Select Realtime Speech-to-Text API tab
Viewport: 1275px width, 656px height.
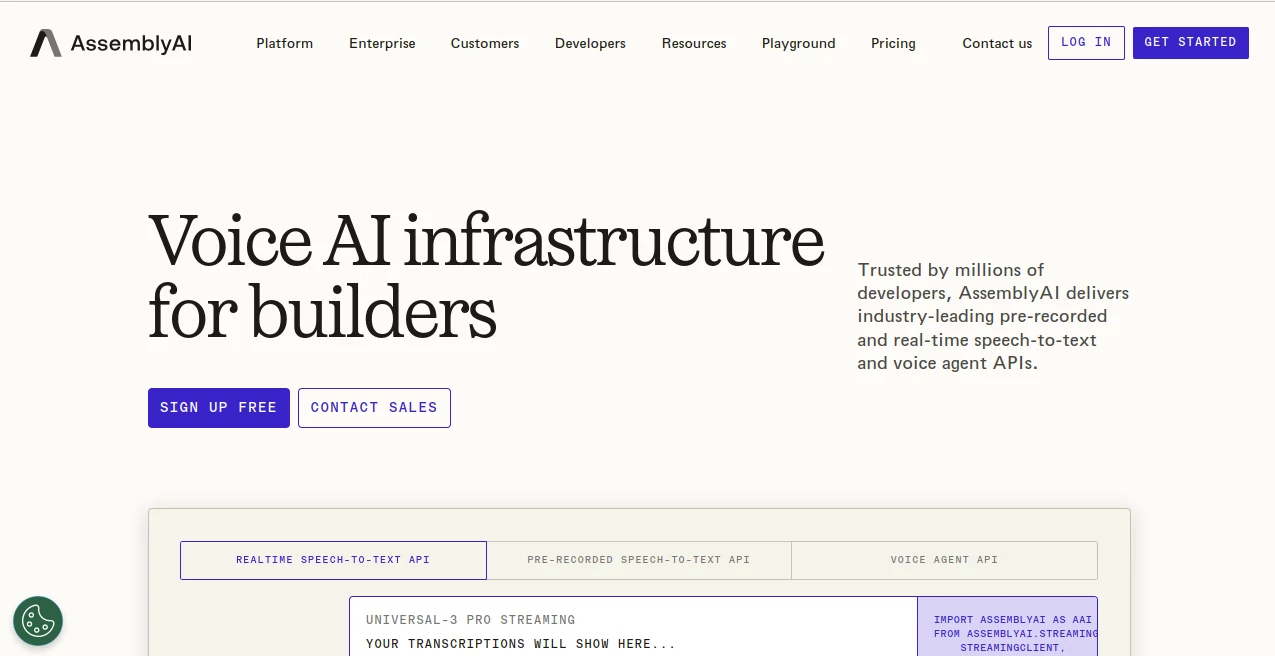pyautogui.click(x=333, y=560)
